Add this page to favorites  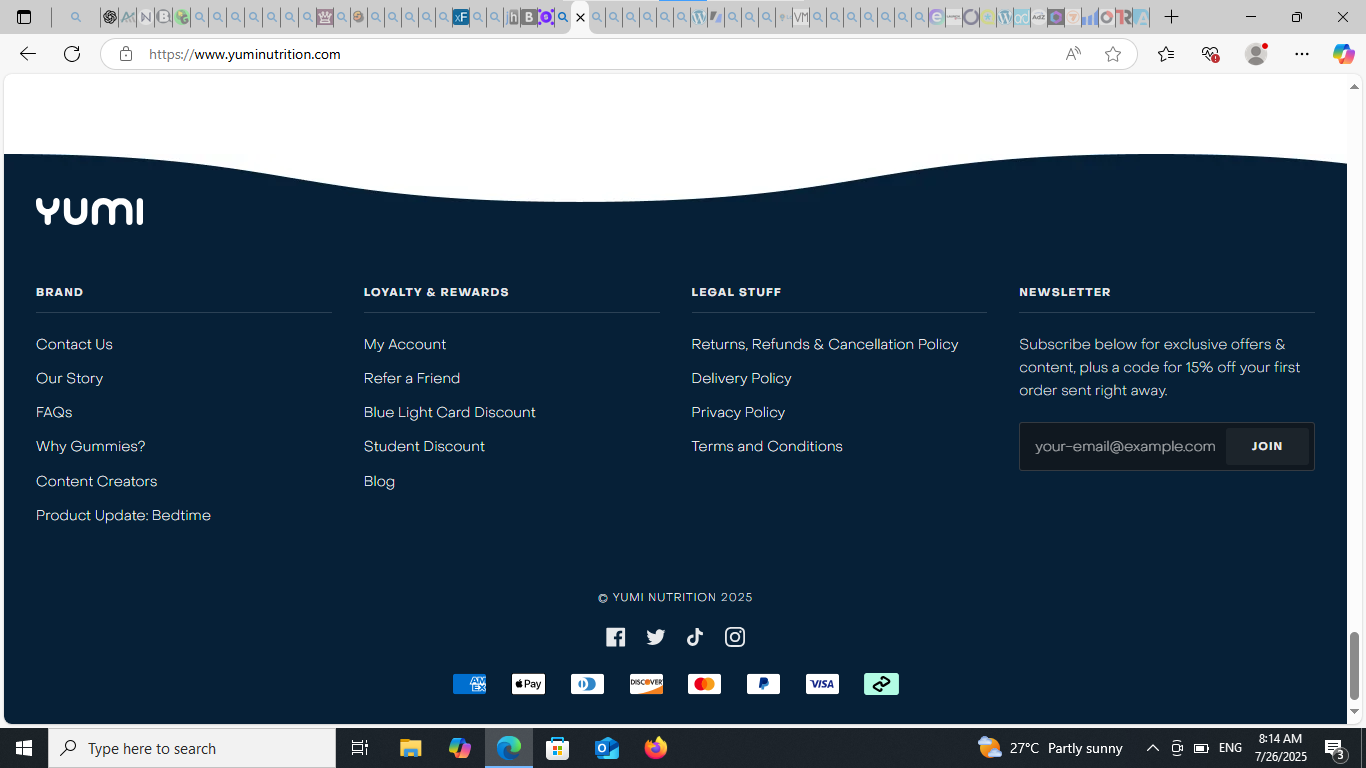[x=1113, y=54]
